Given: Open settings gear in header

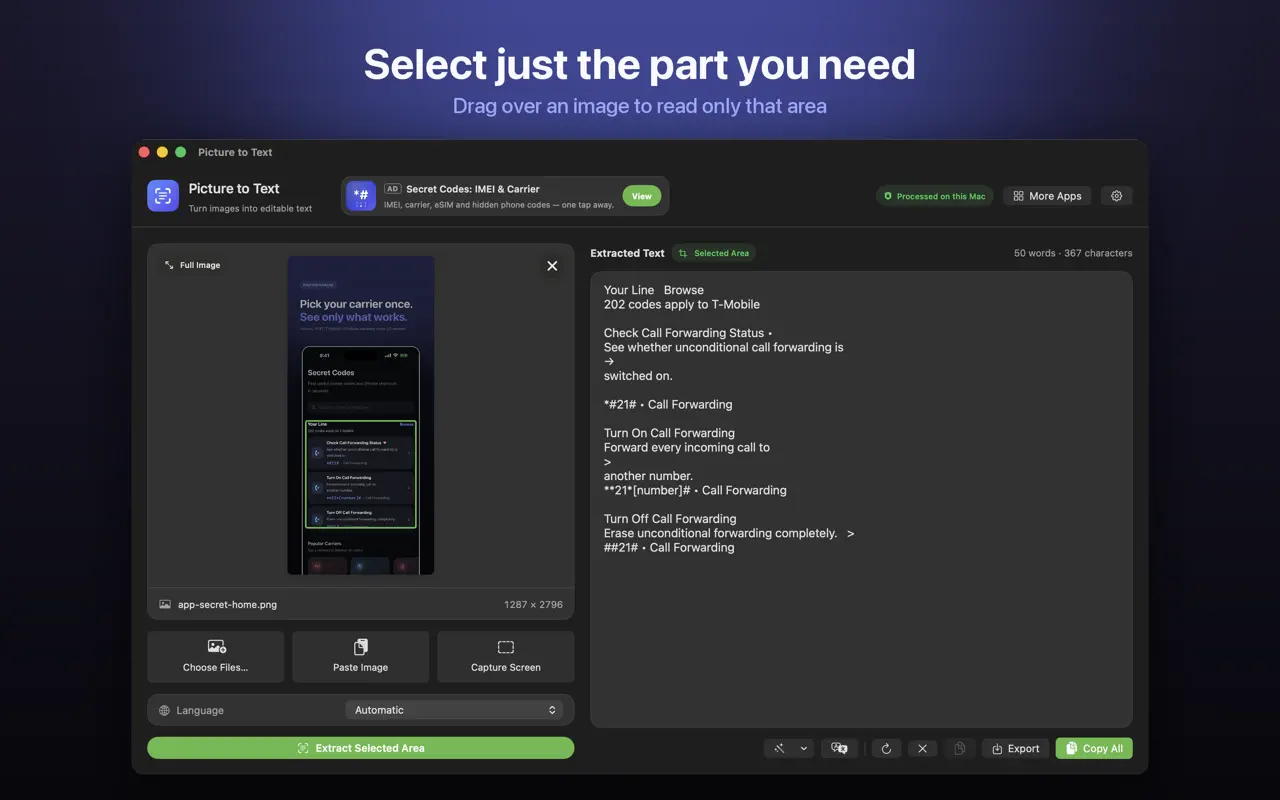Looking at the screenshot, I should [1117, 196].
